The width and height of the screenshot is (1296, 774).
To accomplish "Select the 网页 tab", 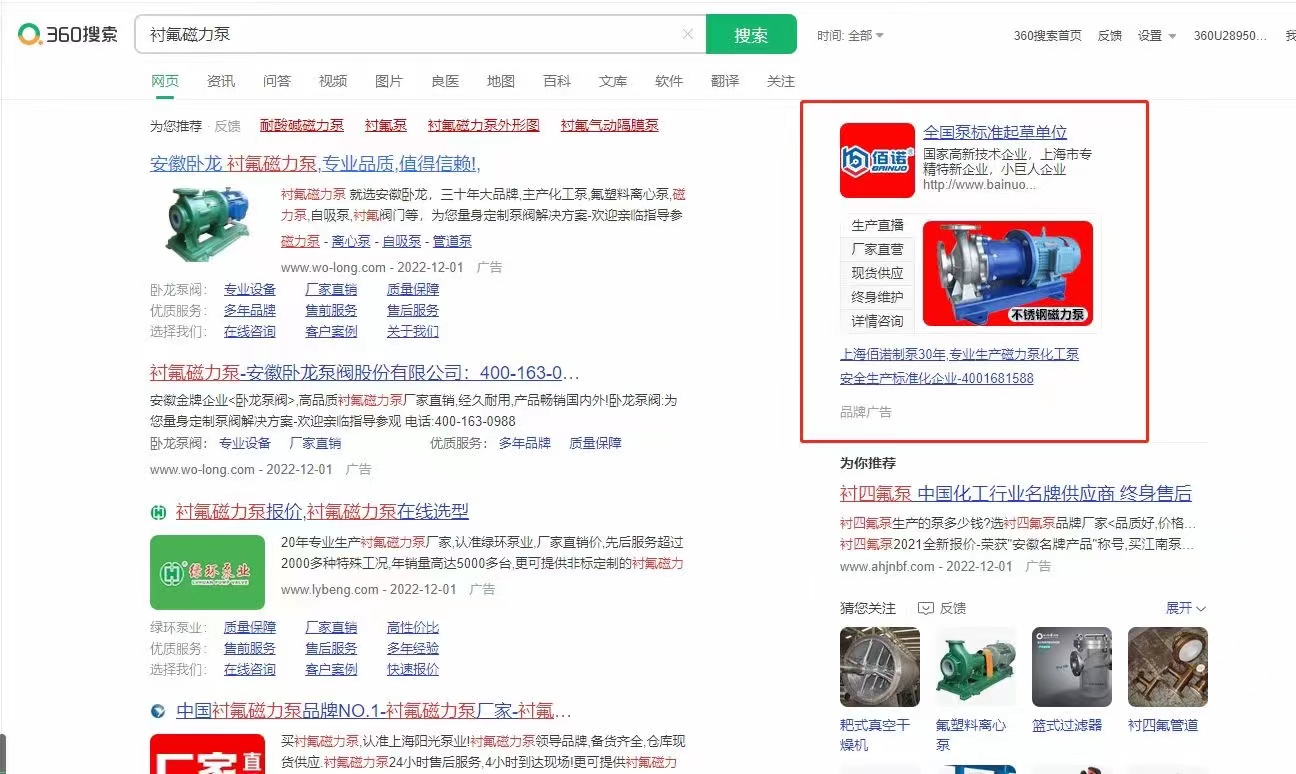I will click(x=165, y=81).
